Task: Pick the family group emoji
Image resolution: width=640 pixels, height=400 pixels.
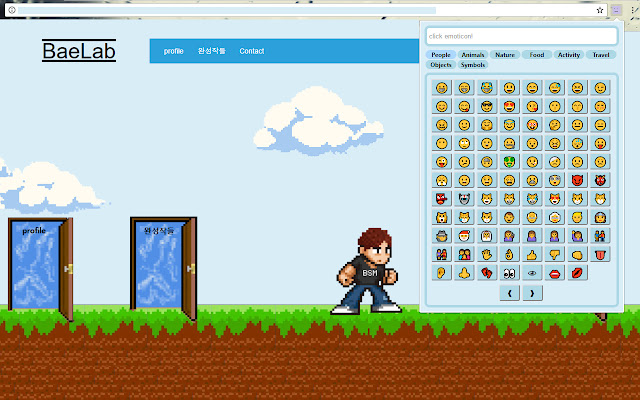Action: tap(464, 255)
